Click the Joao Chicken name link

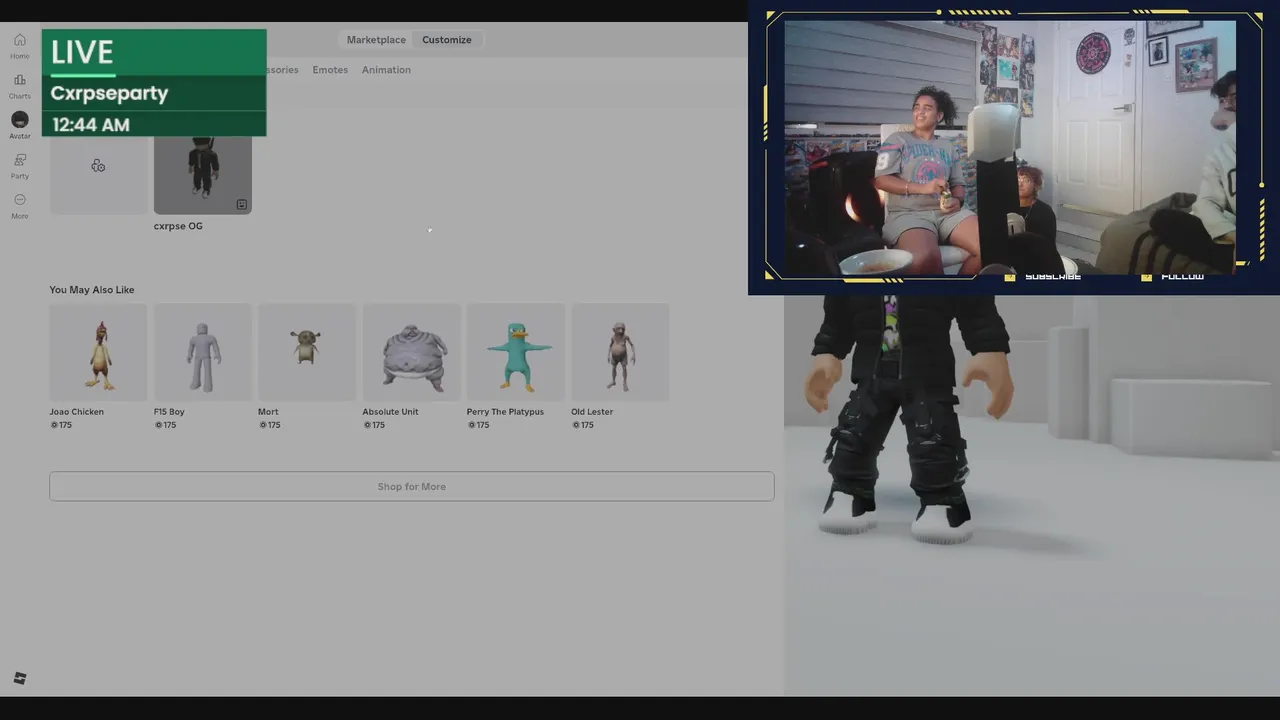point(77,412)
